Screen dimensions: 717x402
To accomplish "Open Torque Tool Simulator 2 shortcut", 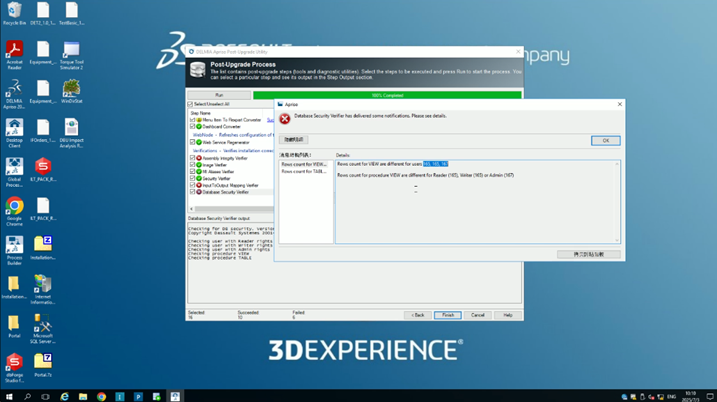I will pos(71,55).
